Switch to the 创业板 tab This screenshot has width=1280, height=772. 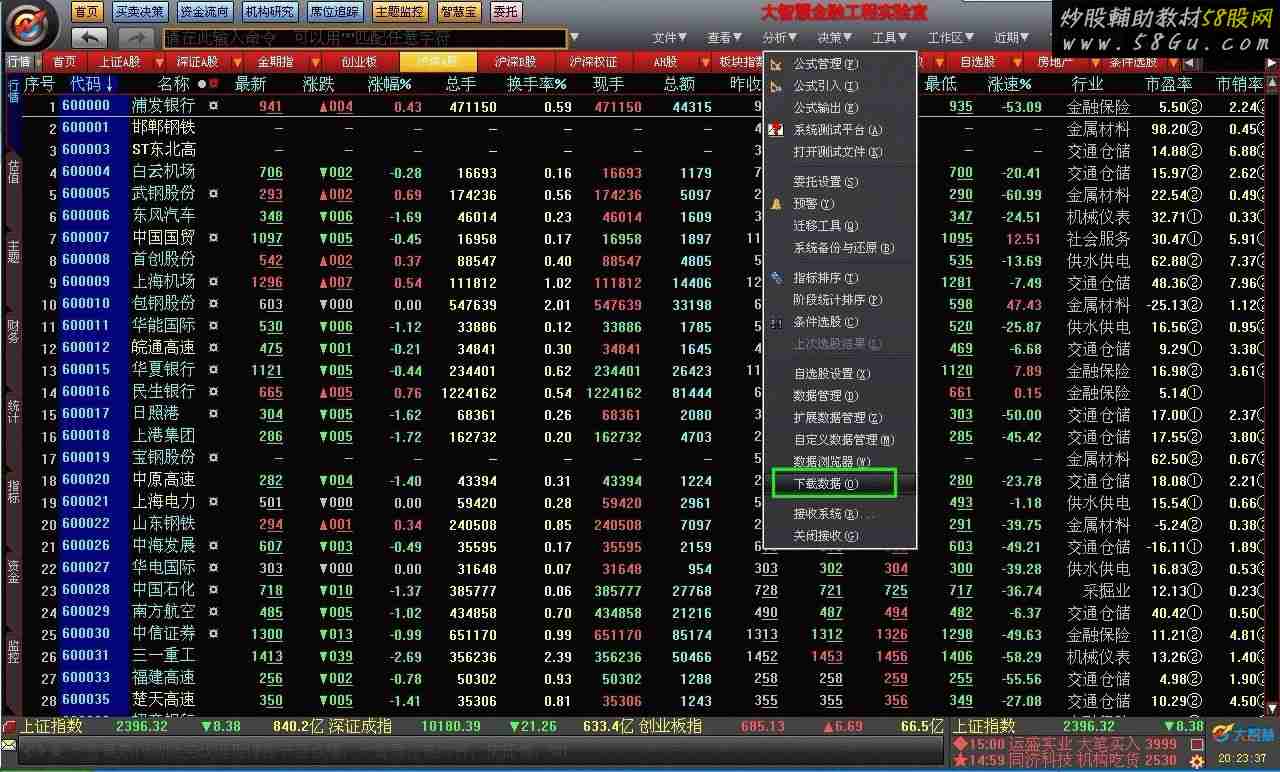[358, 62]
